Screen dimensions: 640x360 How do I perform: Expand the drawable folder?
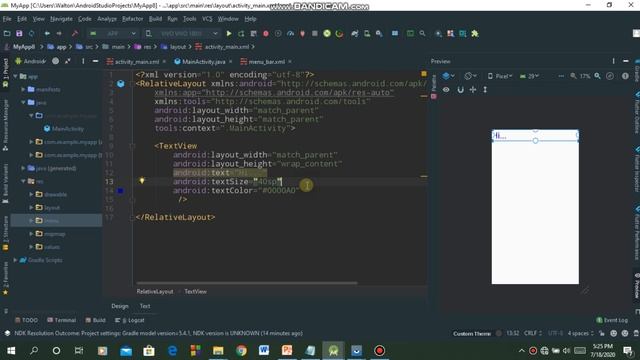[31, 194]
